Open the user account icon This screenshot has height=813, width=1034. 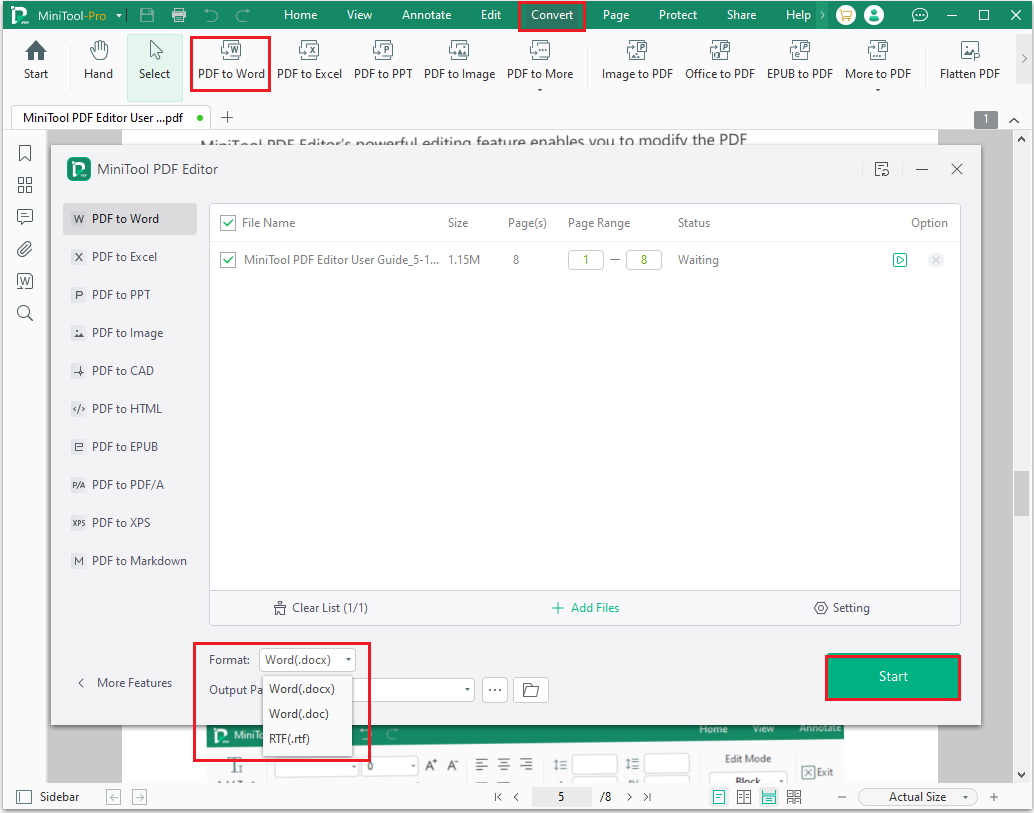874,15
